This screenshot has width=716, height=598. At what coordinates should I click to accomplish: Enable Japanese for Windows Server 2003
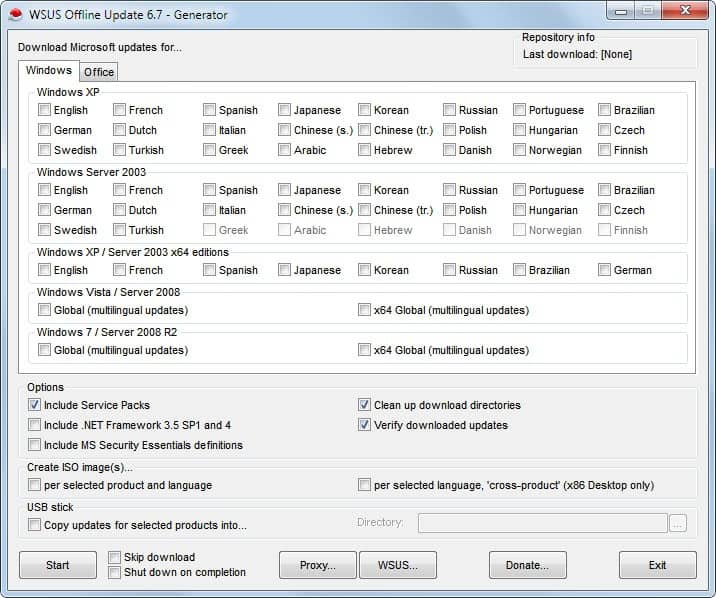285,190
